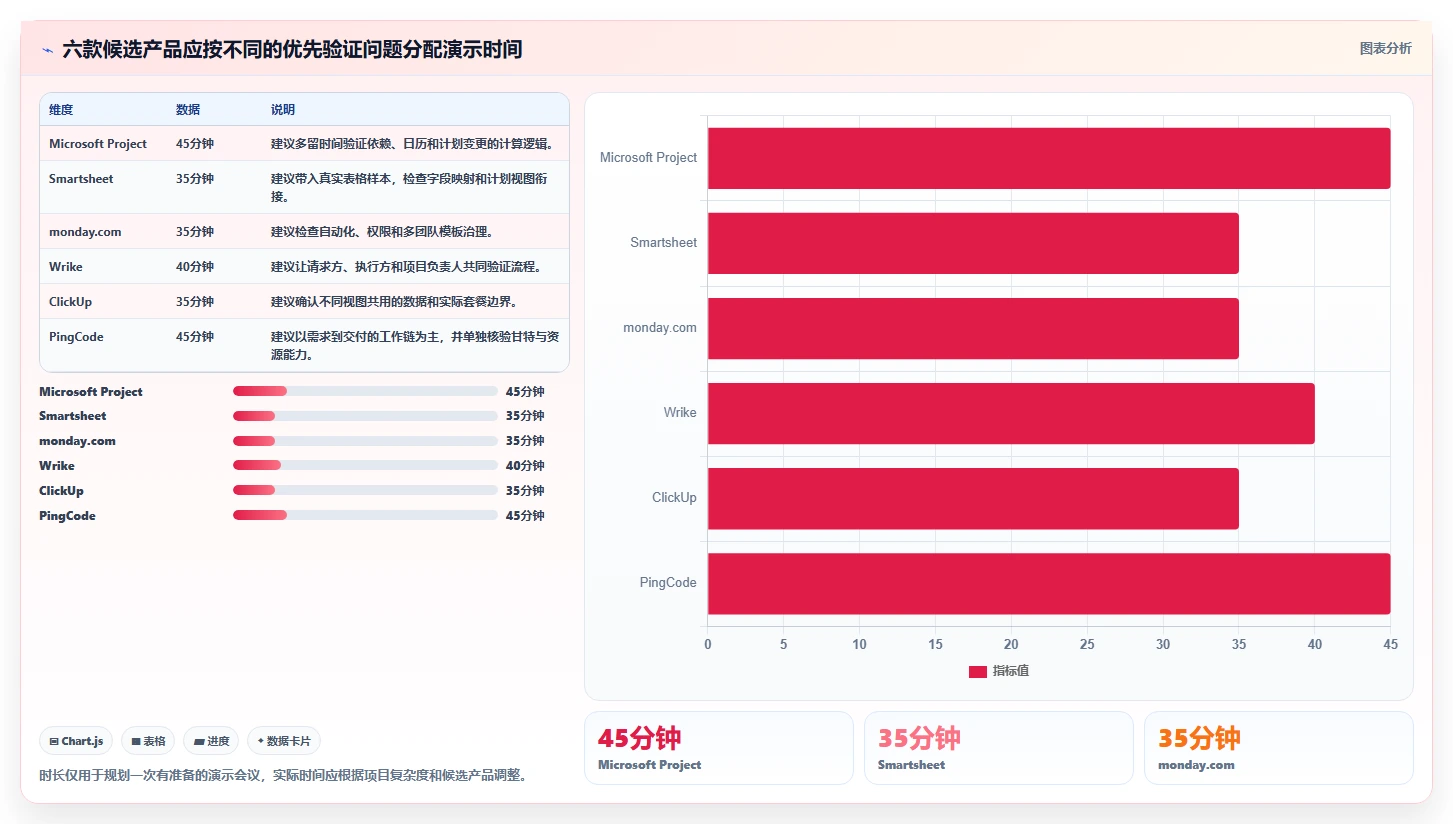Click the PingCode chart axis label
This screenshot has height=824, width=1453.
[668, 583]
